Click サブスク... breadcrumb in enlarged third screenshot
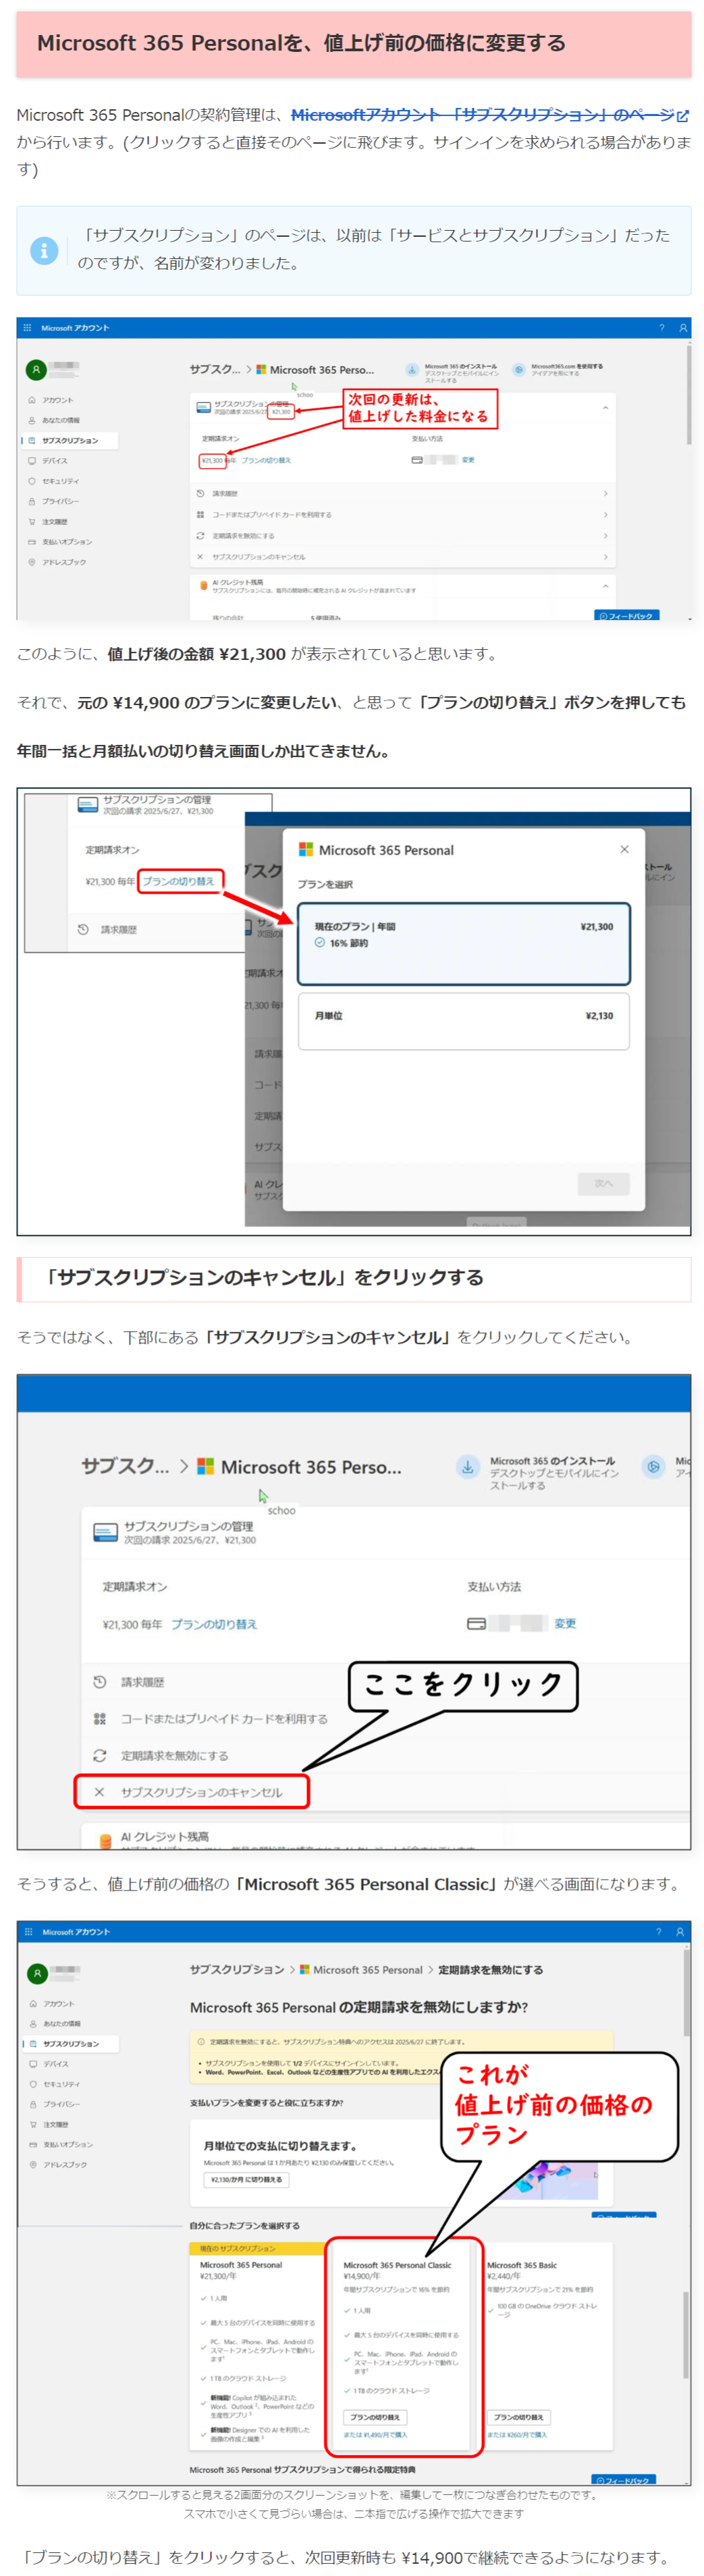The image size is (704, 2576). (x=125, y=1466)
